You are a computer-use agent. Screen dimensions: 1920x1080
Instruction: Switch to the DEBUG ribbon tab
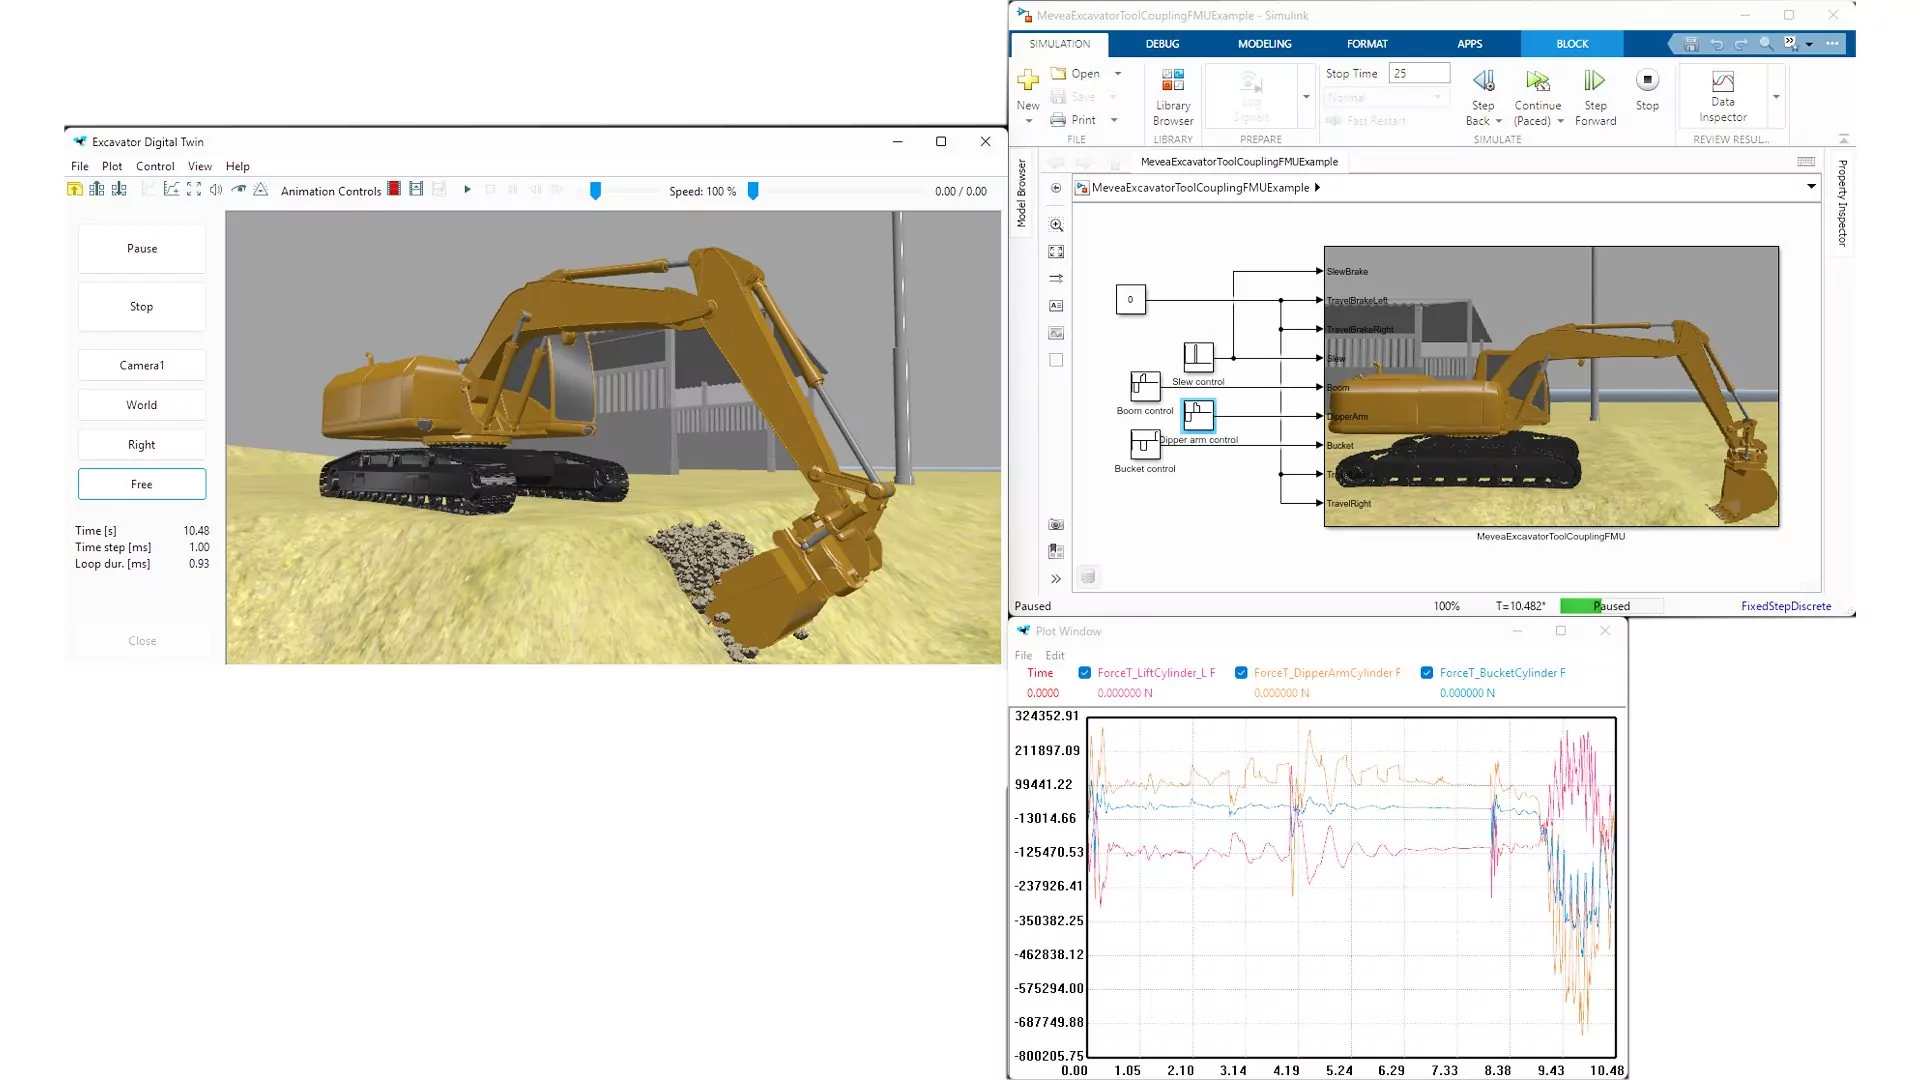(x=1162, y=43)
